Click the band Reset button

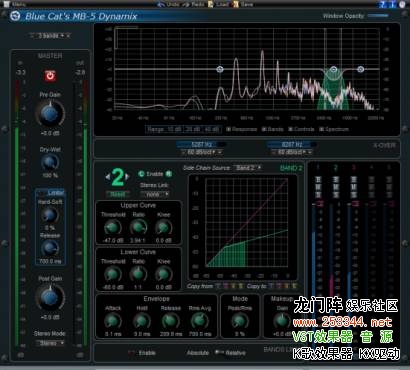(117, 194)
